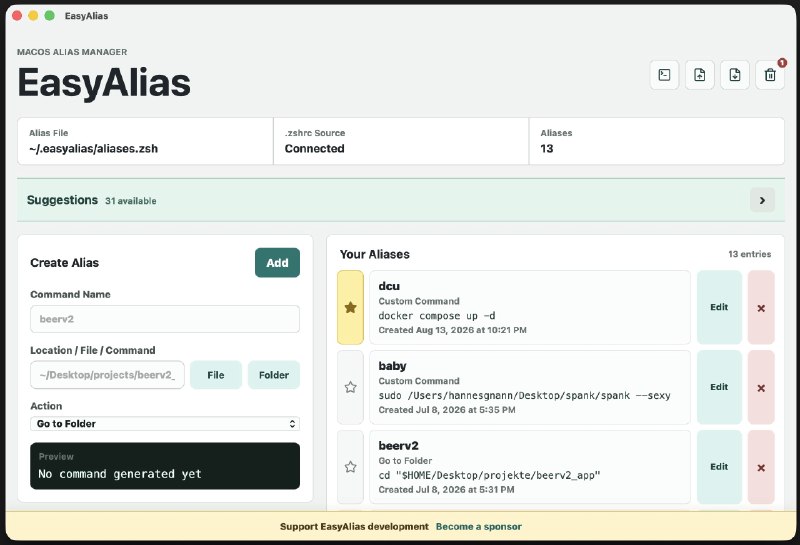Screen dimensions: 800x545
Task: Click the spank --sexy command text
Action: 524,395
